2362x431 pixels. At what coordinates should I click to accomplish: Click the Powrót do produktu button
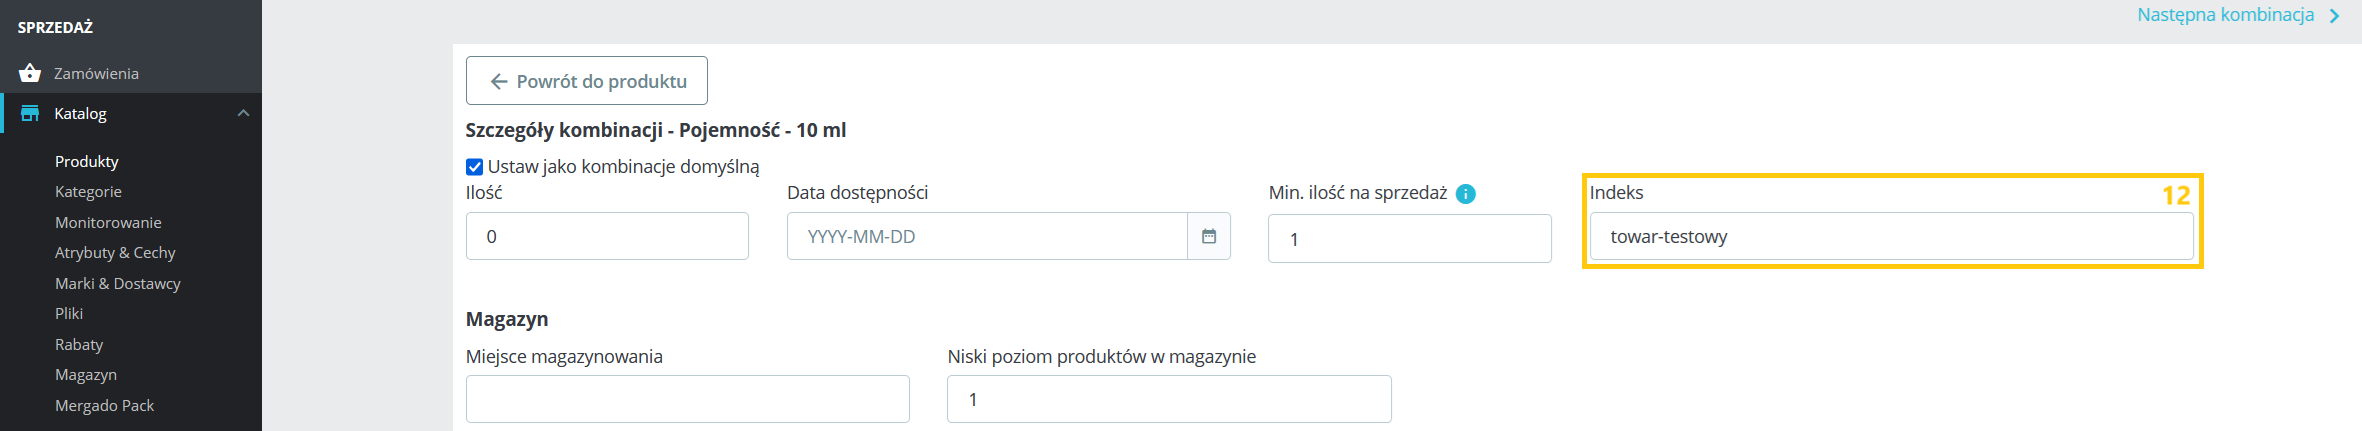[x=587, y=81]
